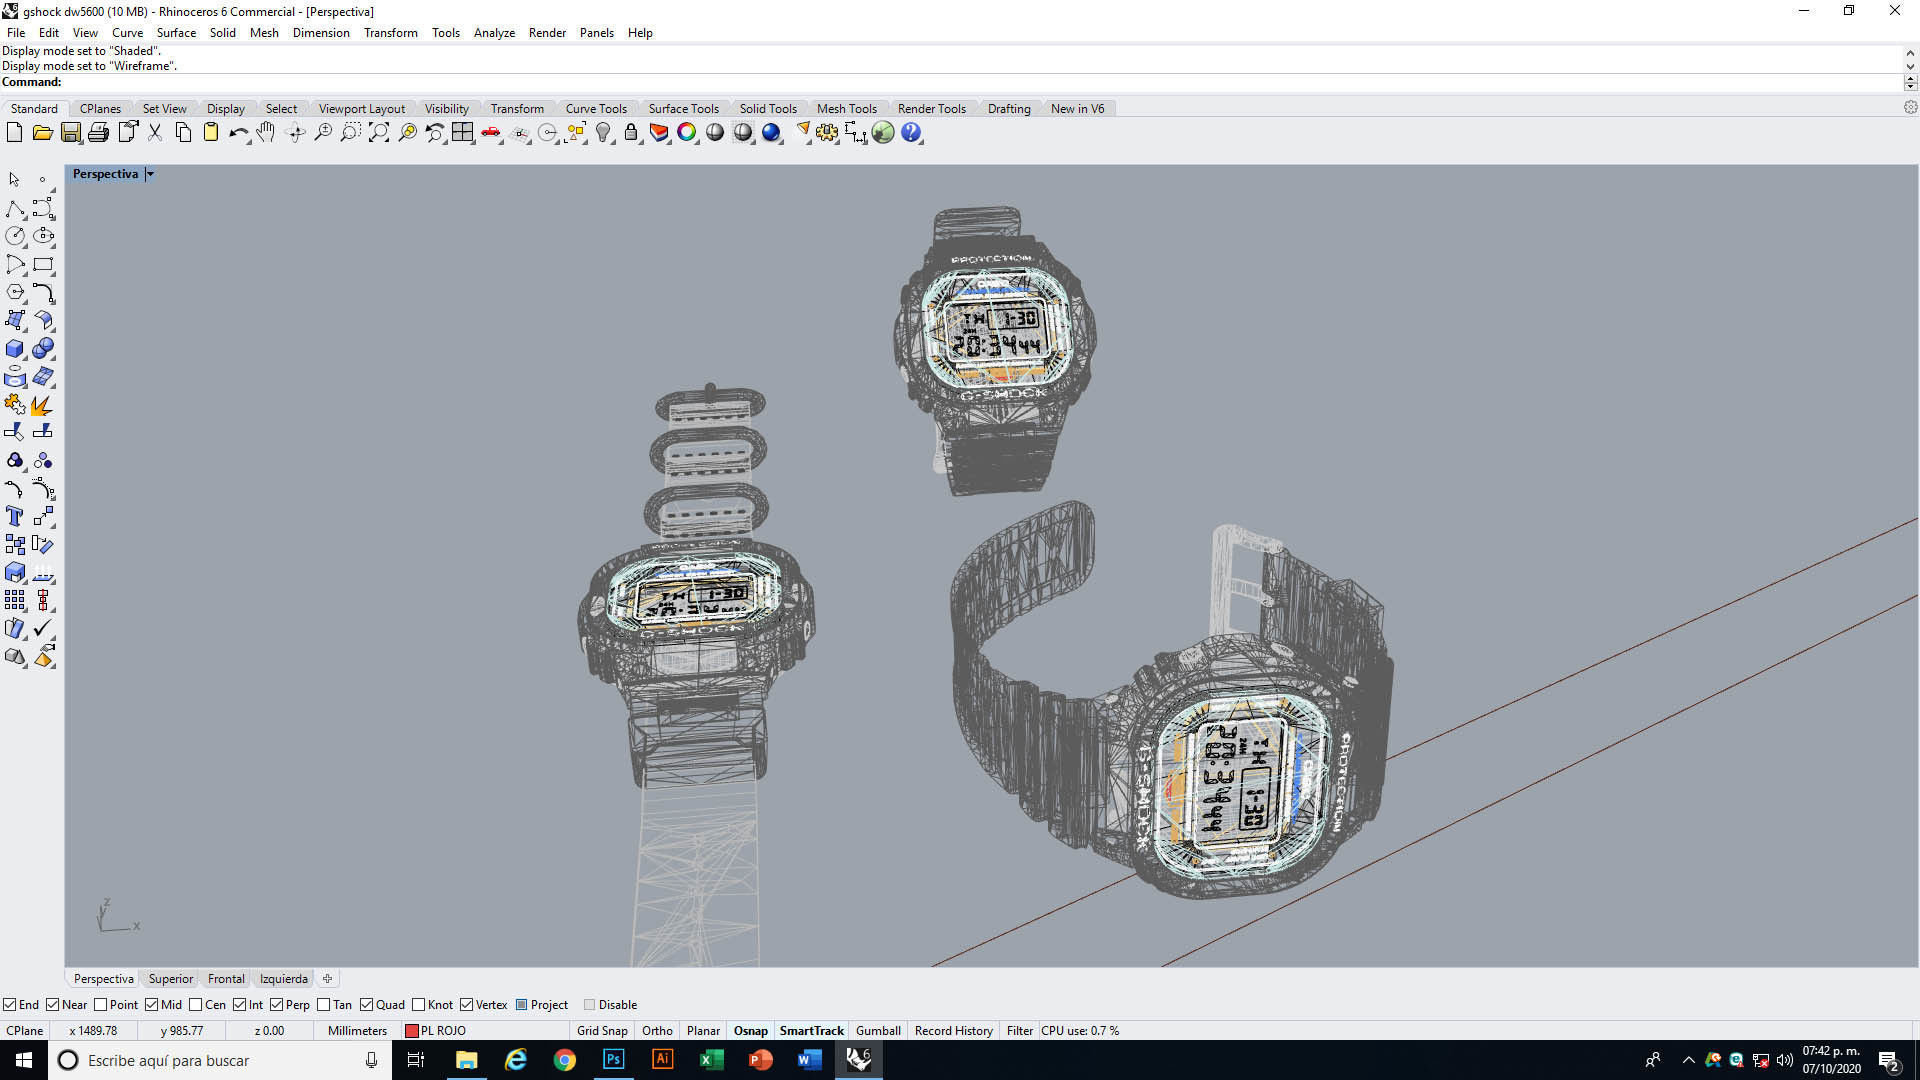
Task: Click the PL ROJO layer color swatch
Action: pyautogui.click(x=411, y=1031)
